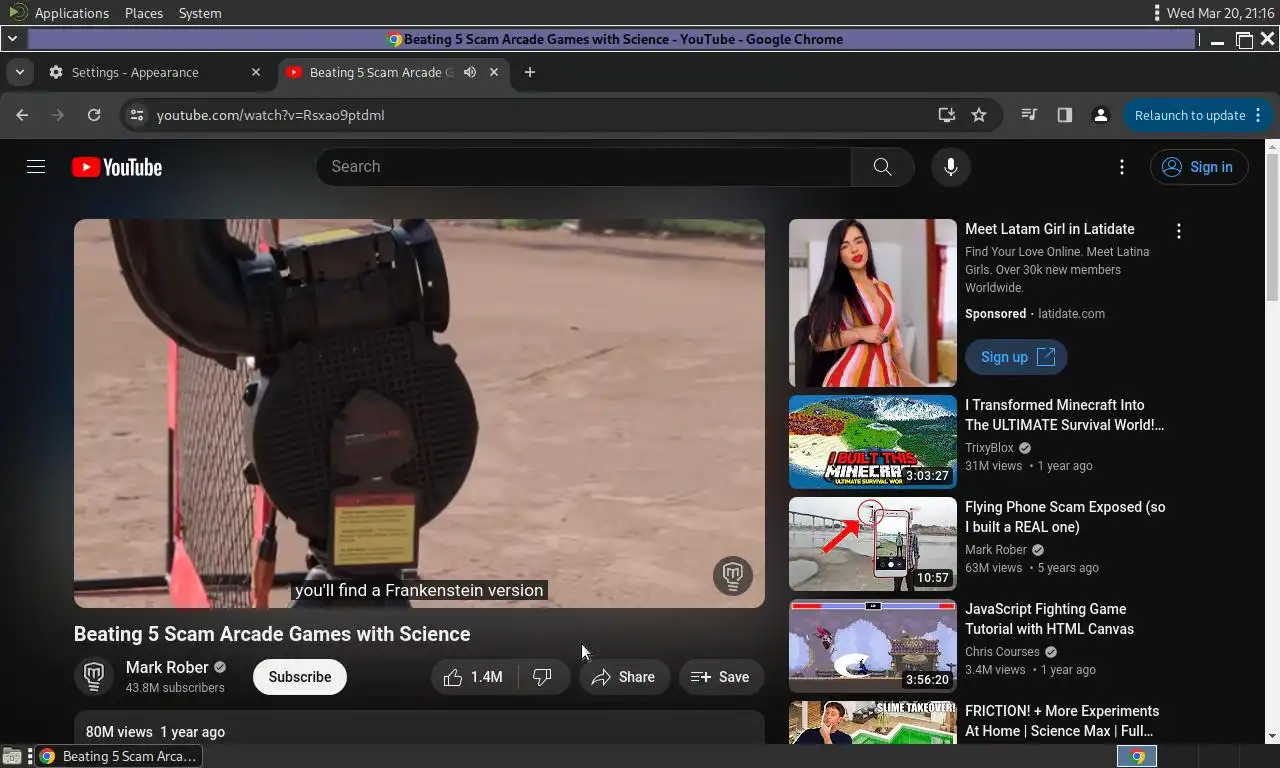Screen dimensions: 1280x768
Task: Mute the YouTube tab audio icon
Action: pos(469,72)
